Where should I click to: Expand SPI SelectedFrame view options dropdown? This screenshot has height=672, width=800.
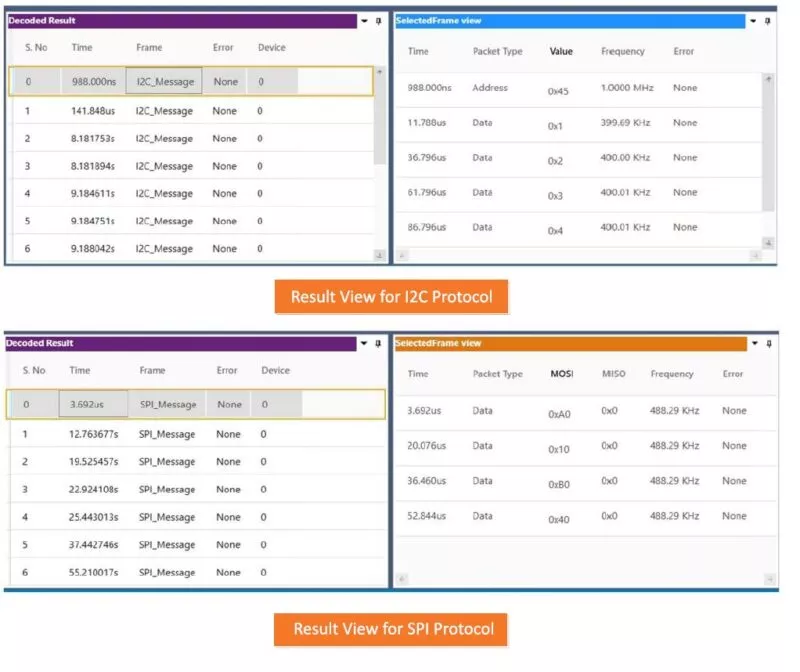pos(754,343)
